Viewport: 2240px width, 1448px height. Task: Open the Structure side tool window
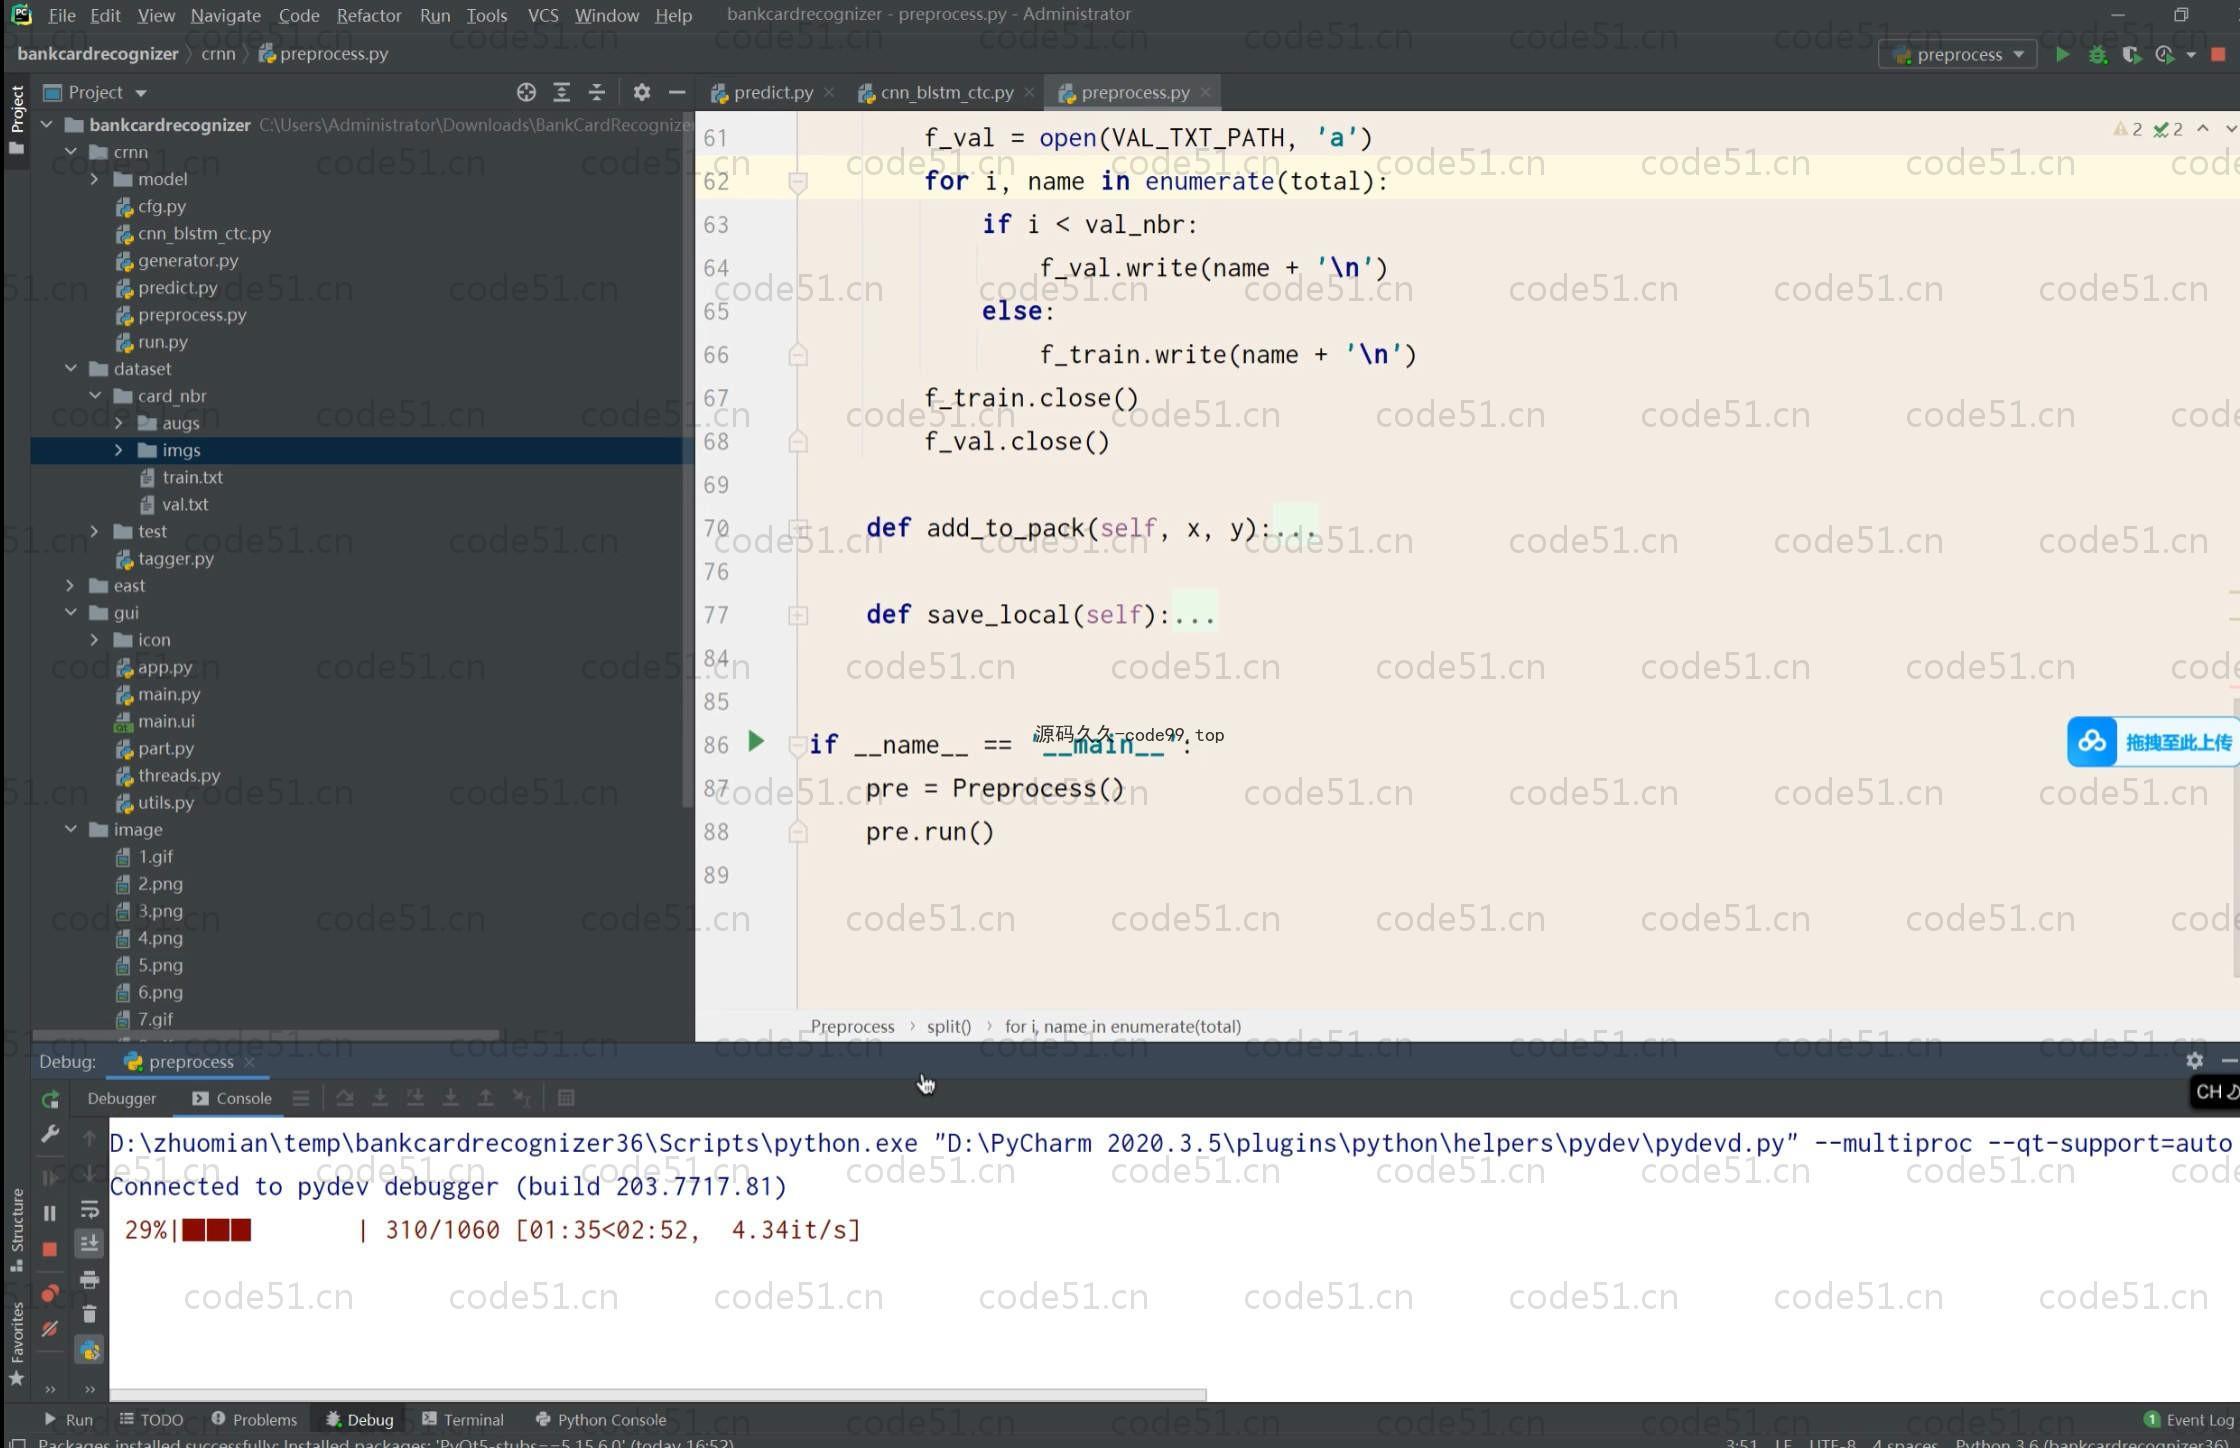[x=16, y=1229]
